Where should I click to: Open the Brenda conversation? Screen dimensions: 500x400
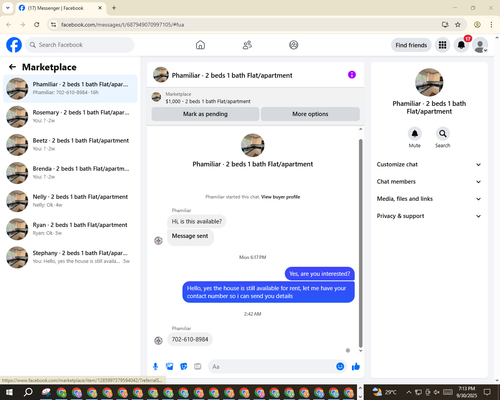70,173
